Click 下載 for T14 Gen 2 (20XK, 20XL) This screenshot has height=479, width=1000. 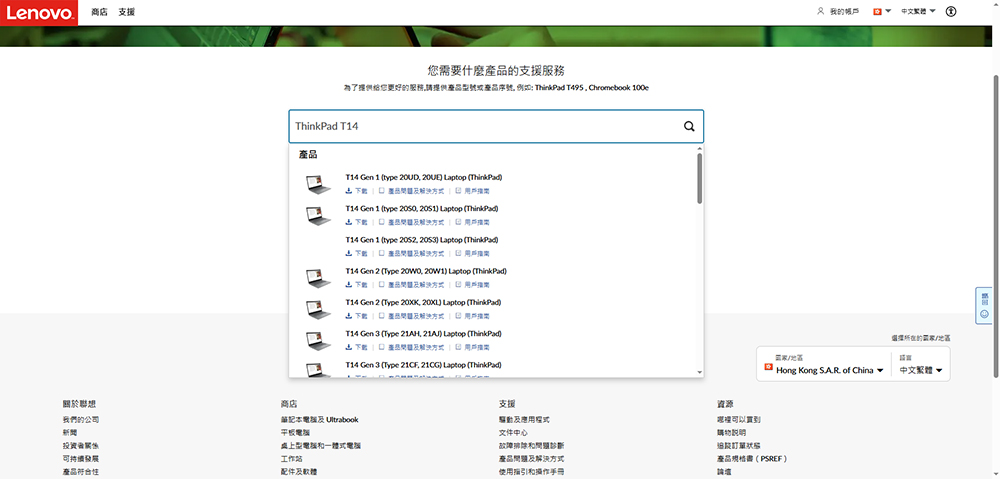(357, 316)
